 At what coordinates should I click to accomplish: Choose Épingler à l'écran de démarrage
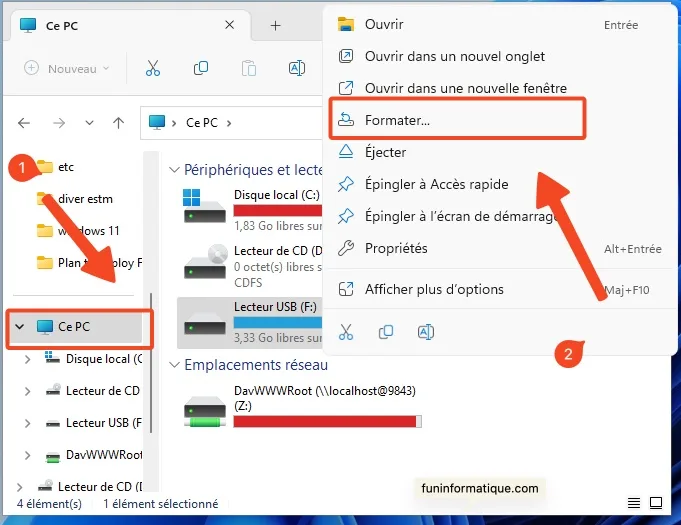click(499, 216)
